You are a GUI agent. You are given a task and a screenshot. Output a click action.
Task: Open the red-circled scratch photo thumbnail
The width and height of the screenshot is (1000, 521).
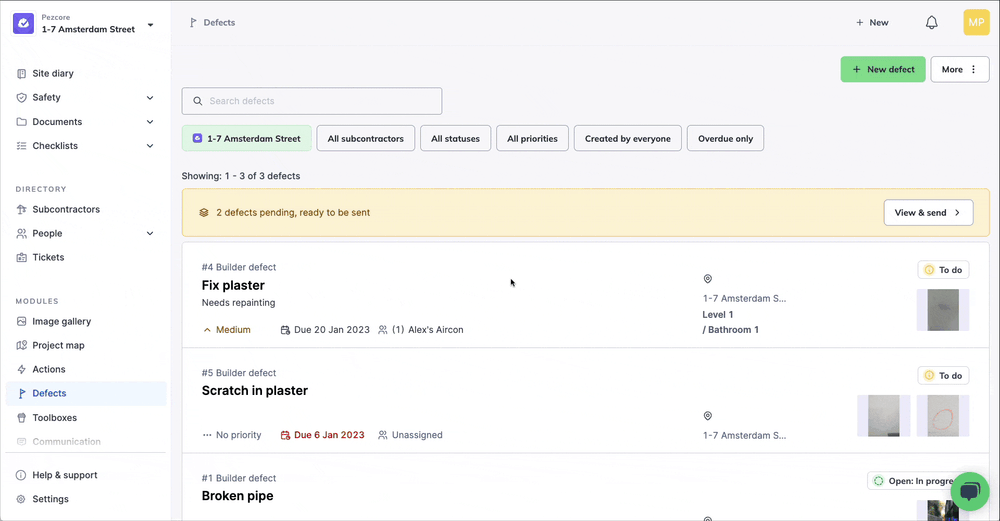943,416
